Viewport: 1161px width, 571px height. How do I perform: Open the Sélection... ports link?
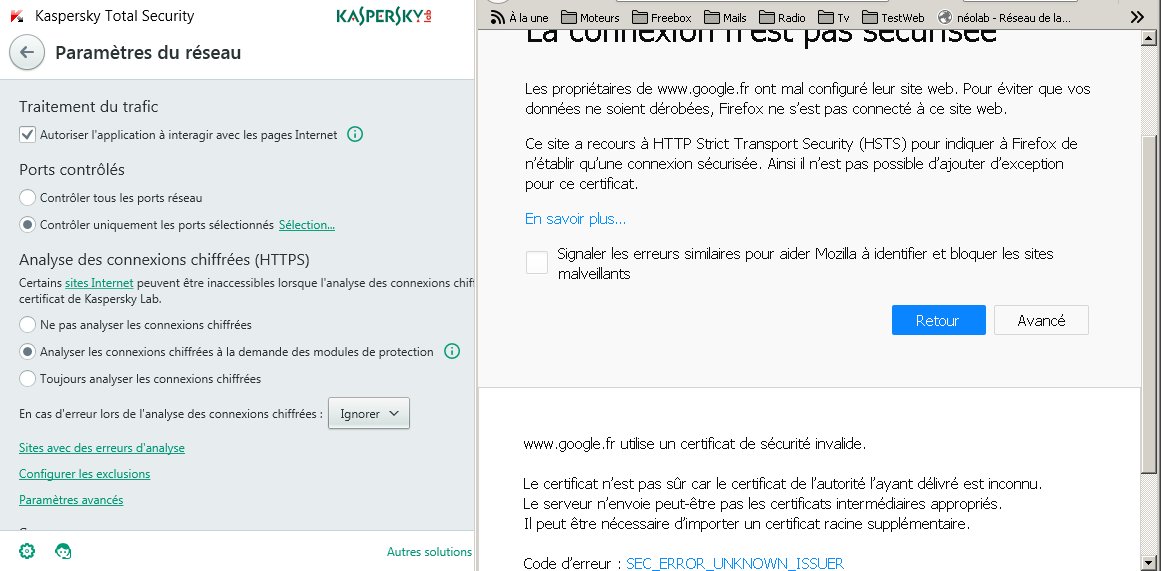click(x=307, y=224)
